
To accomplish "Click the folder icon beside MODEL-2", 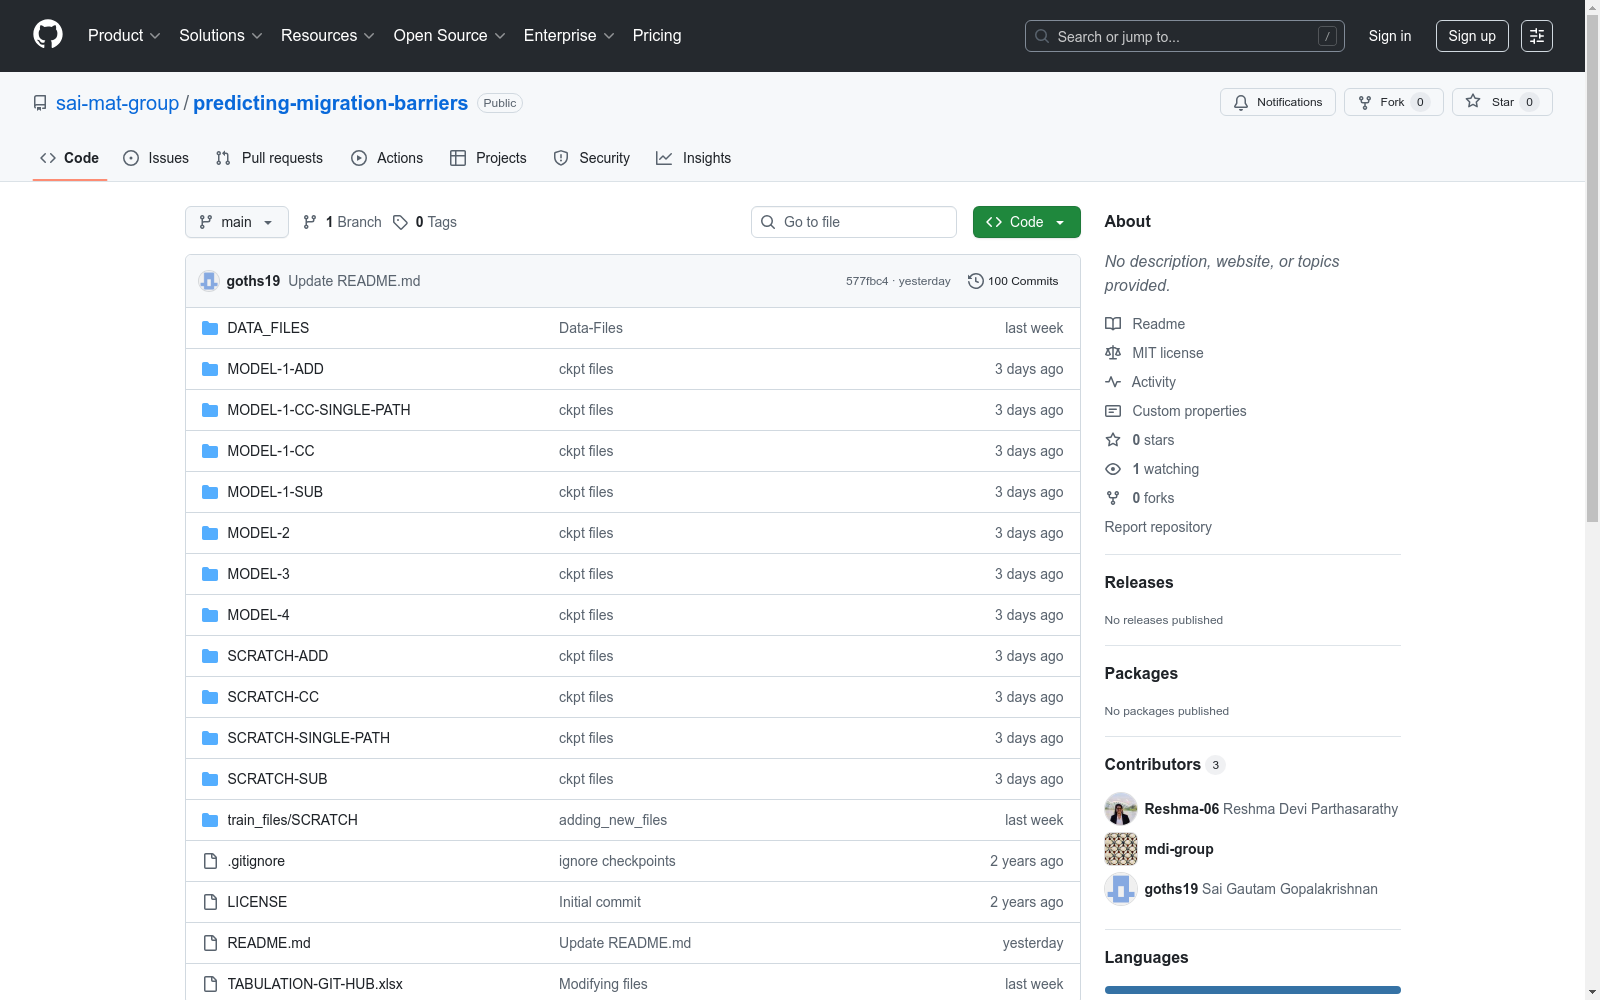I will [x=210, y=533].
